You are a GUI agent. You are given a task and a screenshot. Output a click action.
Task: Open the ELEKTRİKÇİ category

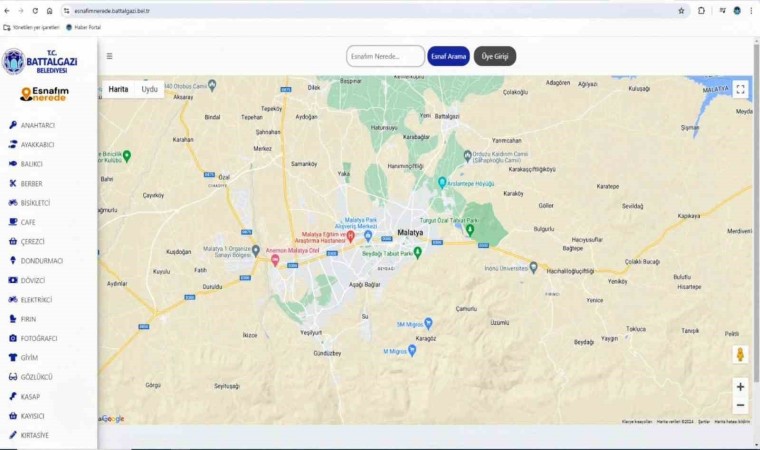pyautogui.click(x=36, y=299)
